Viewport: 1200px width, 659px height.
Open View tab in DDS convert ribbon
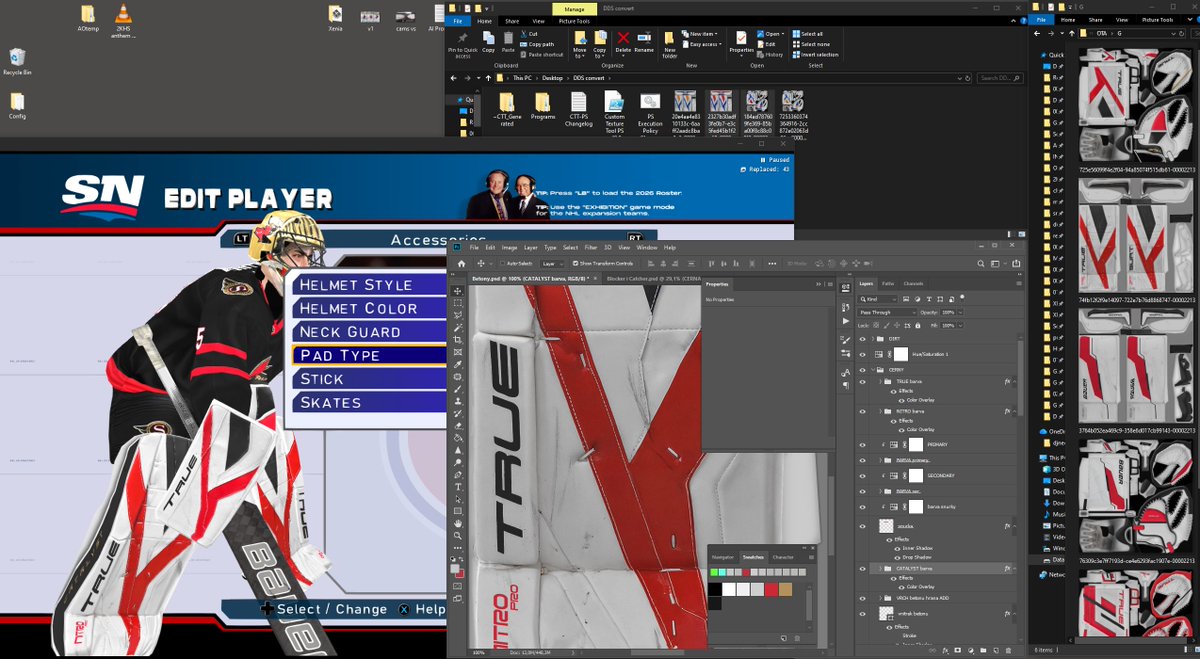(538, 20)
